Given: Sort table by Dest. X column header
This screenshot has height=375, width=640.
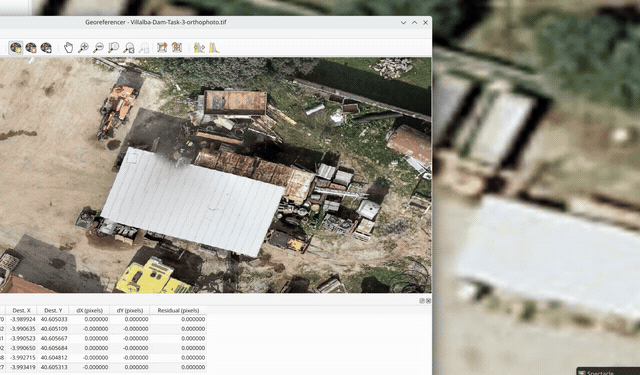Looking at the screenshot, I should tap(22, 310).
